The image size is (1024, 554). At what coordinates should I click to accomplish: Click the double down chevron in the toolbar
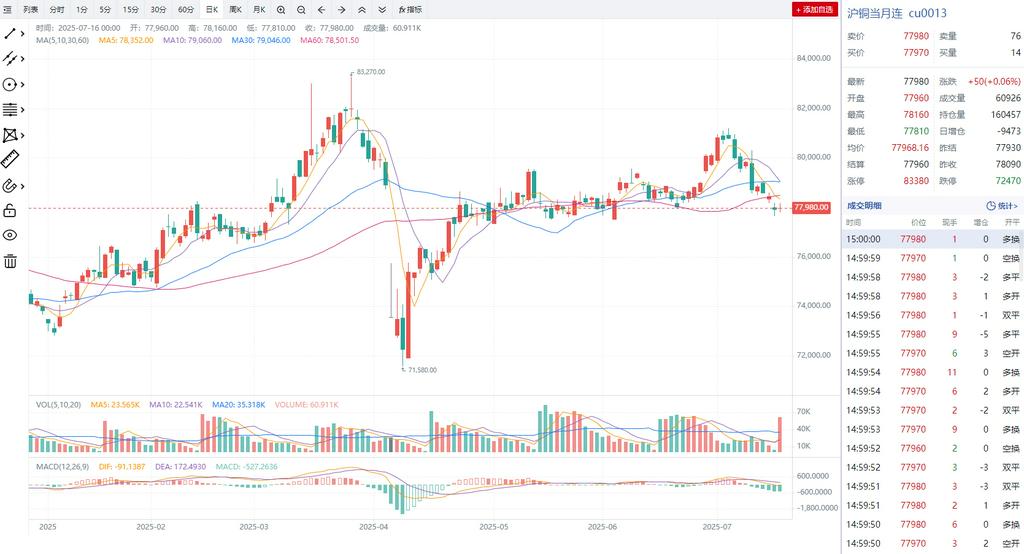coord(382,9)
